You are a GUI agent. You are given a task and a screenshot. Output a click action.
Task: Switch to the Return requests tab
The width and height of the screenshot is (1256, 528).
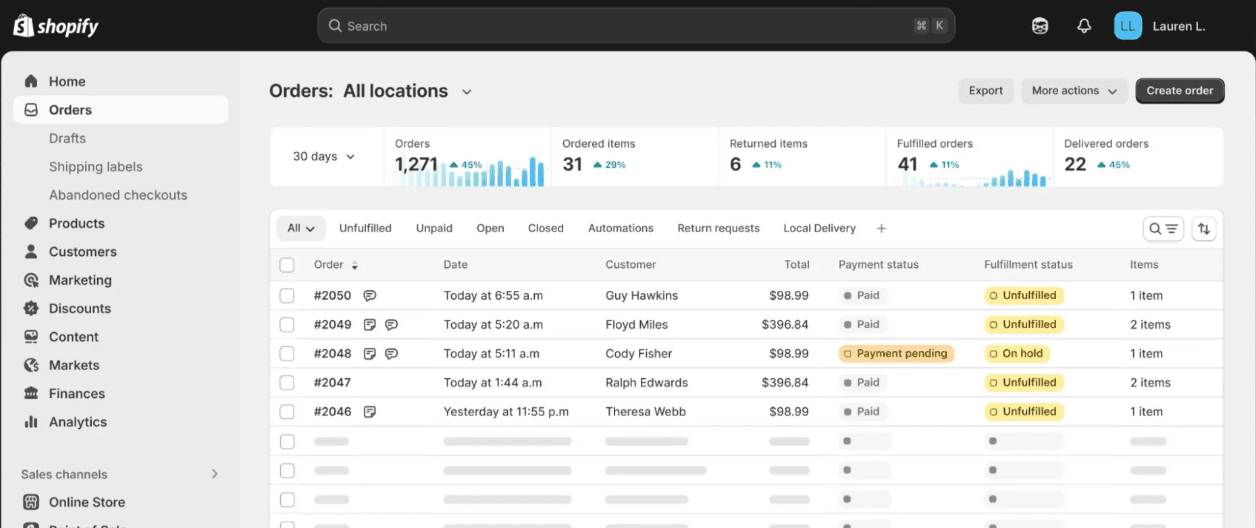(718, 229)
